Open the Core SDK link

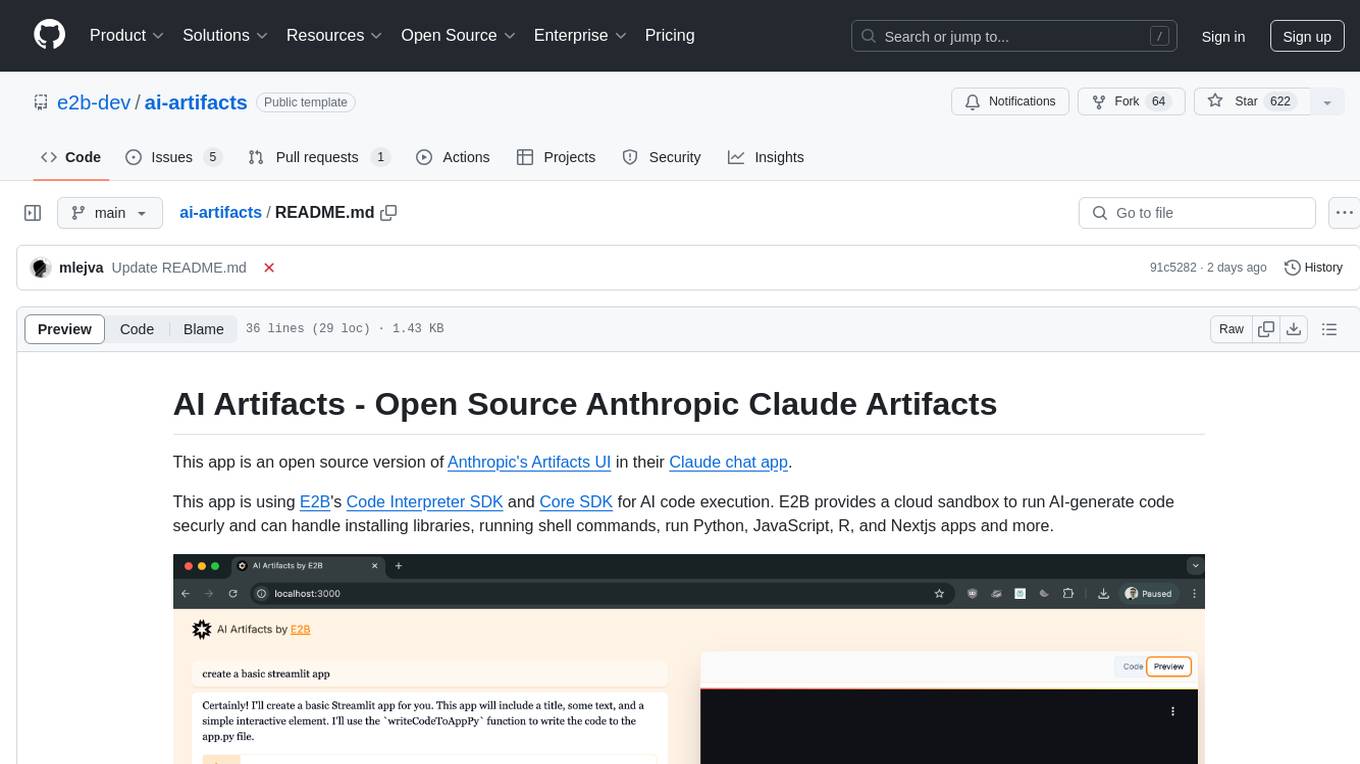[576, 502]
